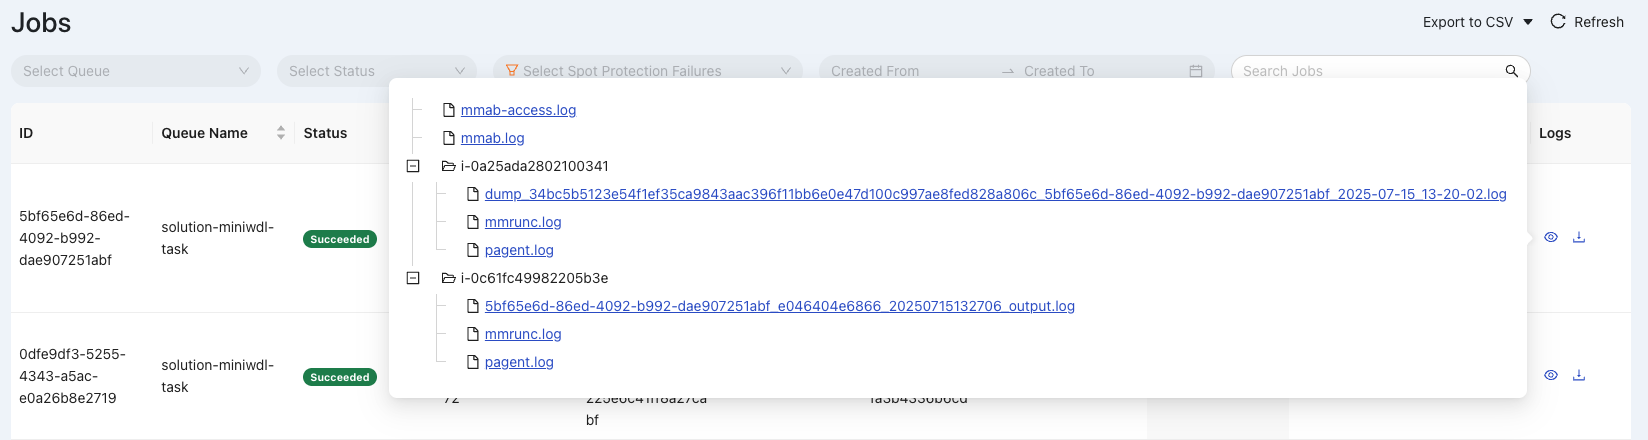Download logs for job 5bf65e6d

coord(1579,238)
